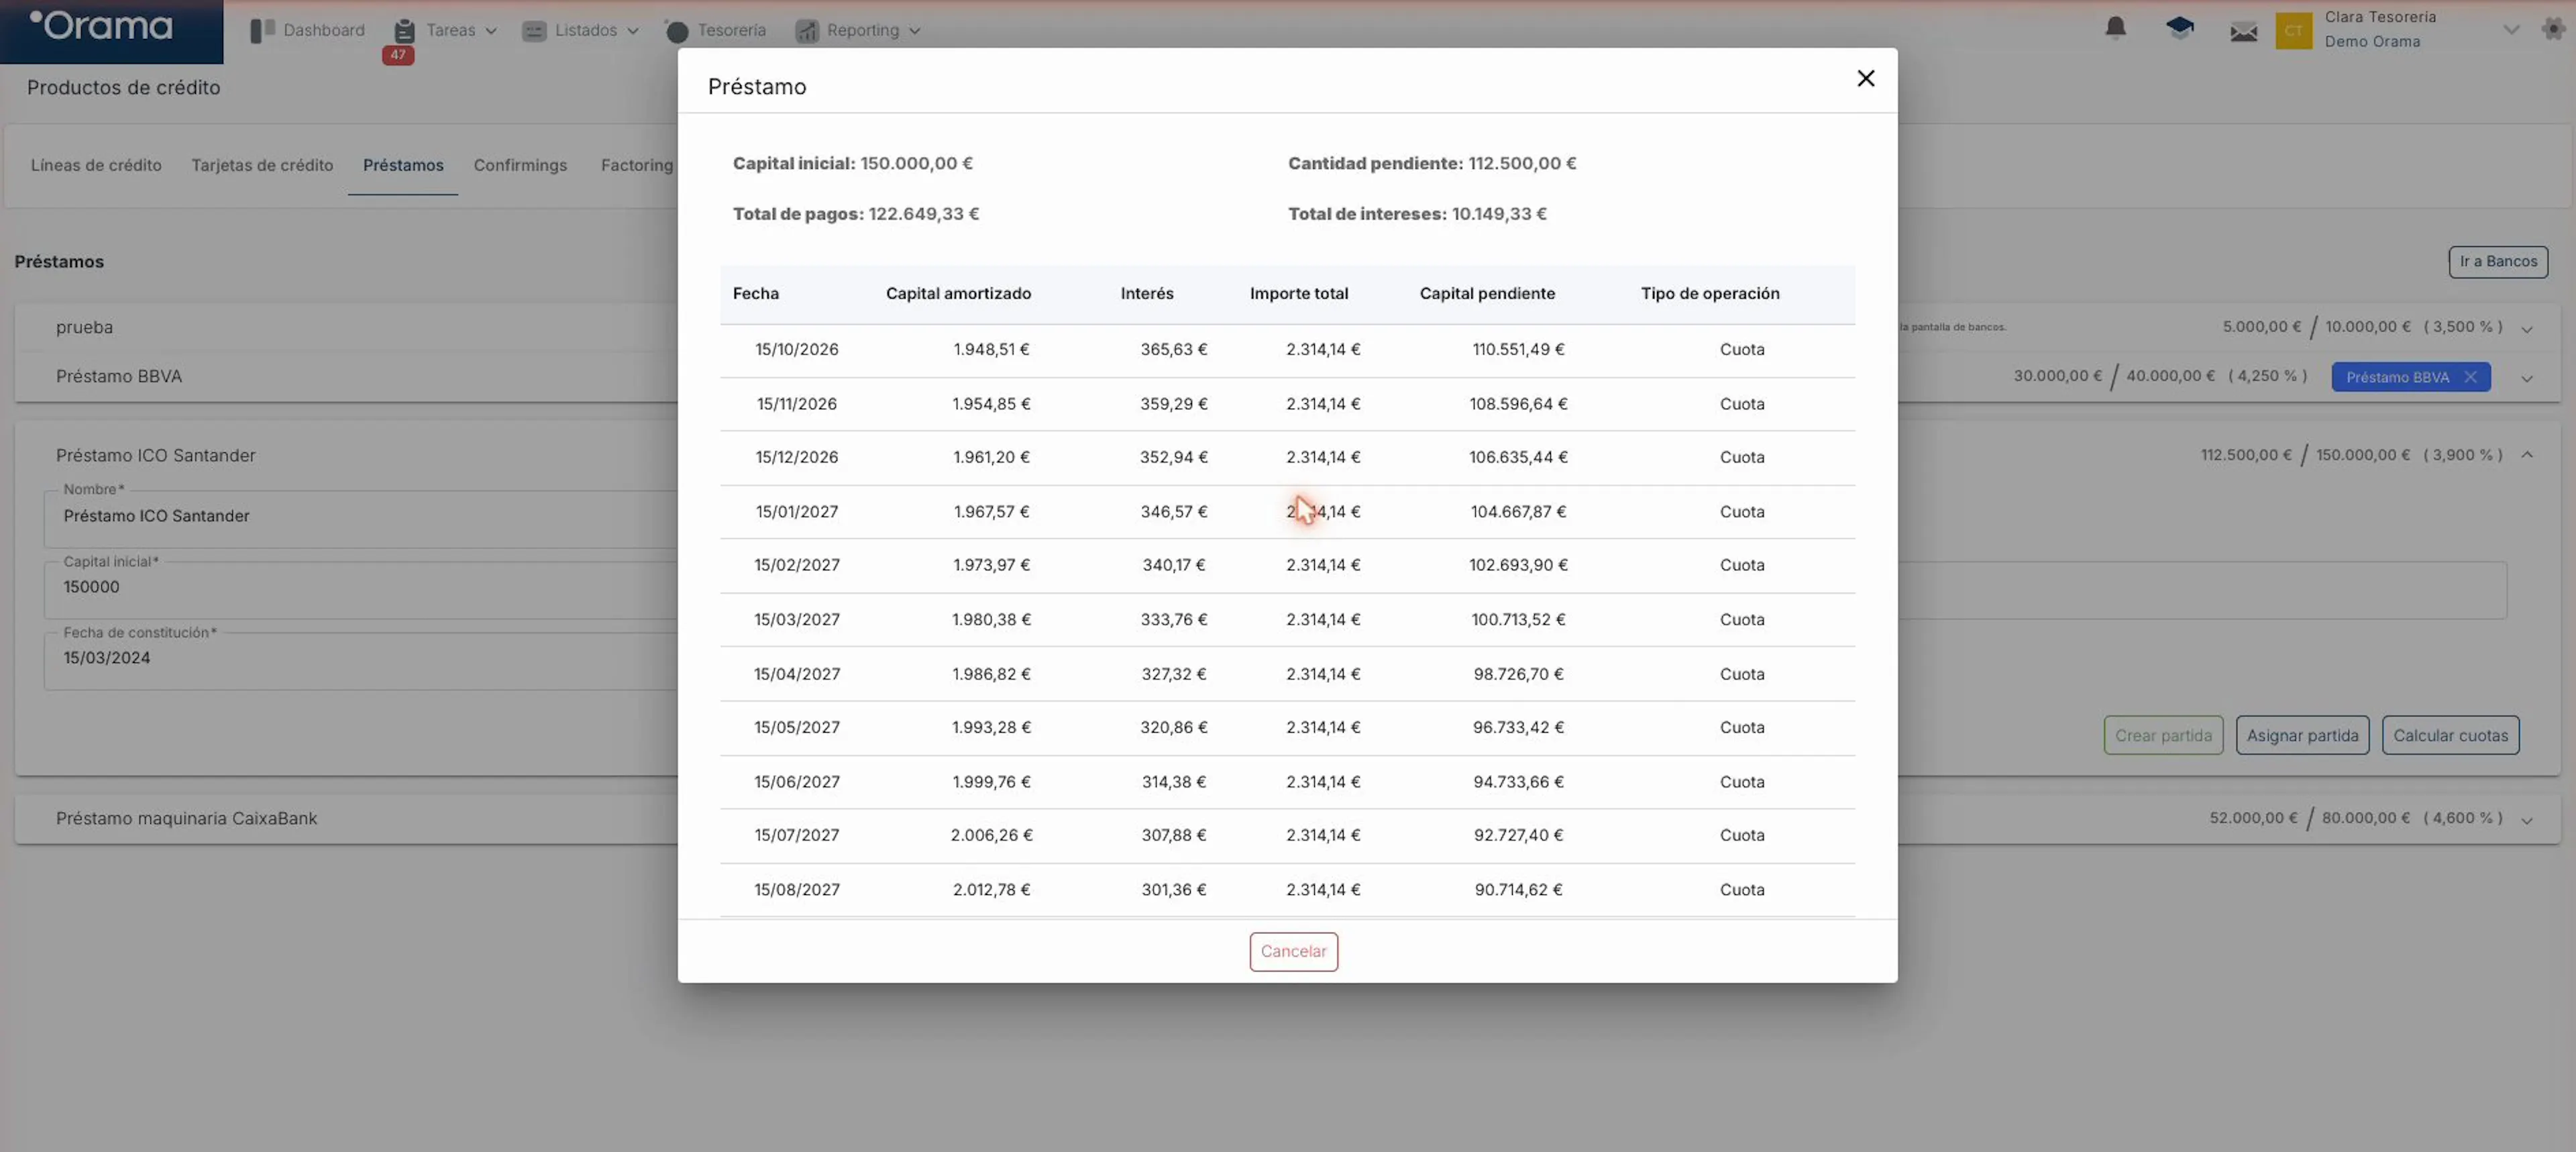
Task: Click the Capital pendiente column header
Action: coord(1487,294)
